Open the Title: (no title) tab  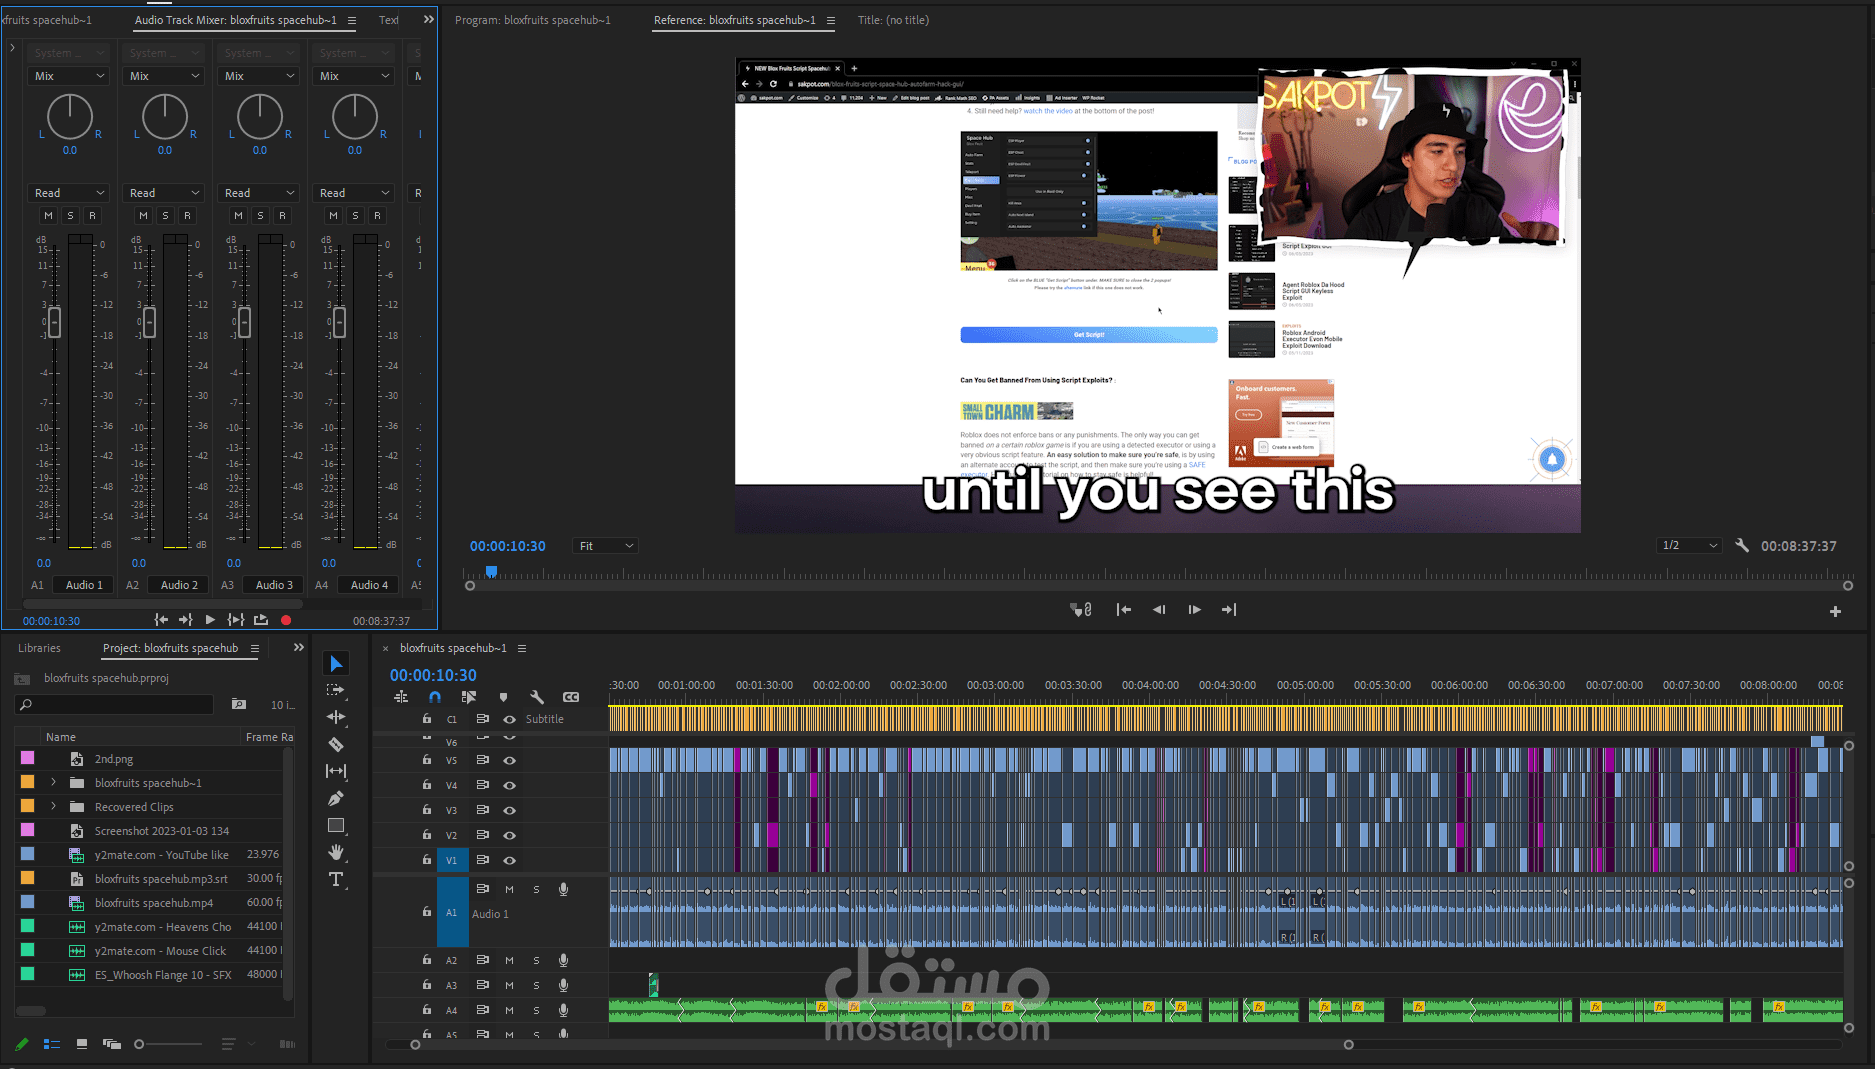click(x=893, y=20)
